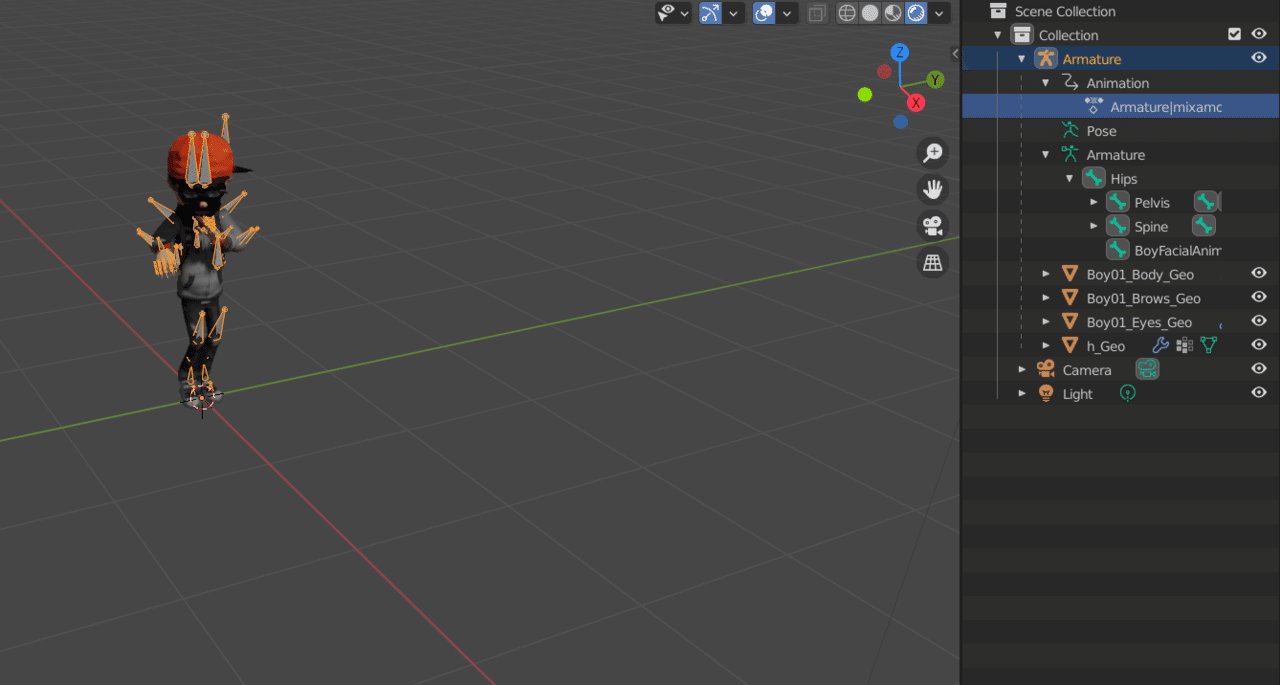
Task: Open the viewport zoom tool
Action: coord(933,153)
